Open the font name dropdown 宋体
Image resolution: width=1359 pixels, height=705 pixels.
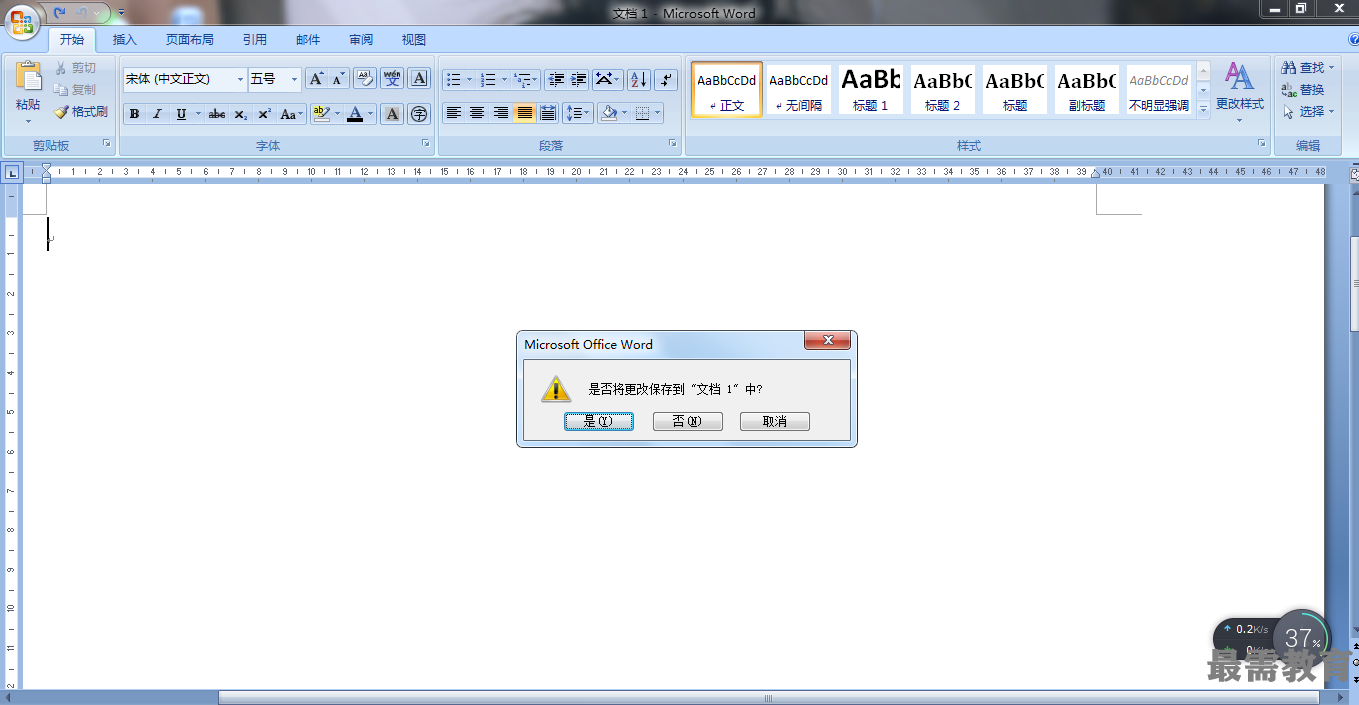(x=240, y=79)
